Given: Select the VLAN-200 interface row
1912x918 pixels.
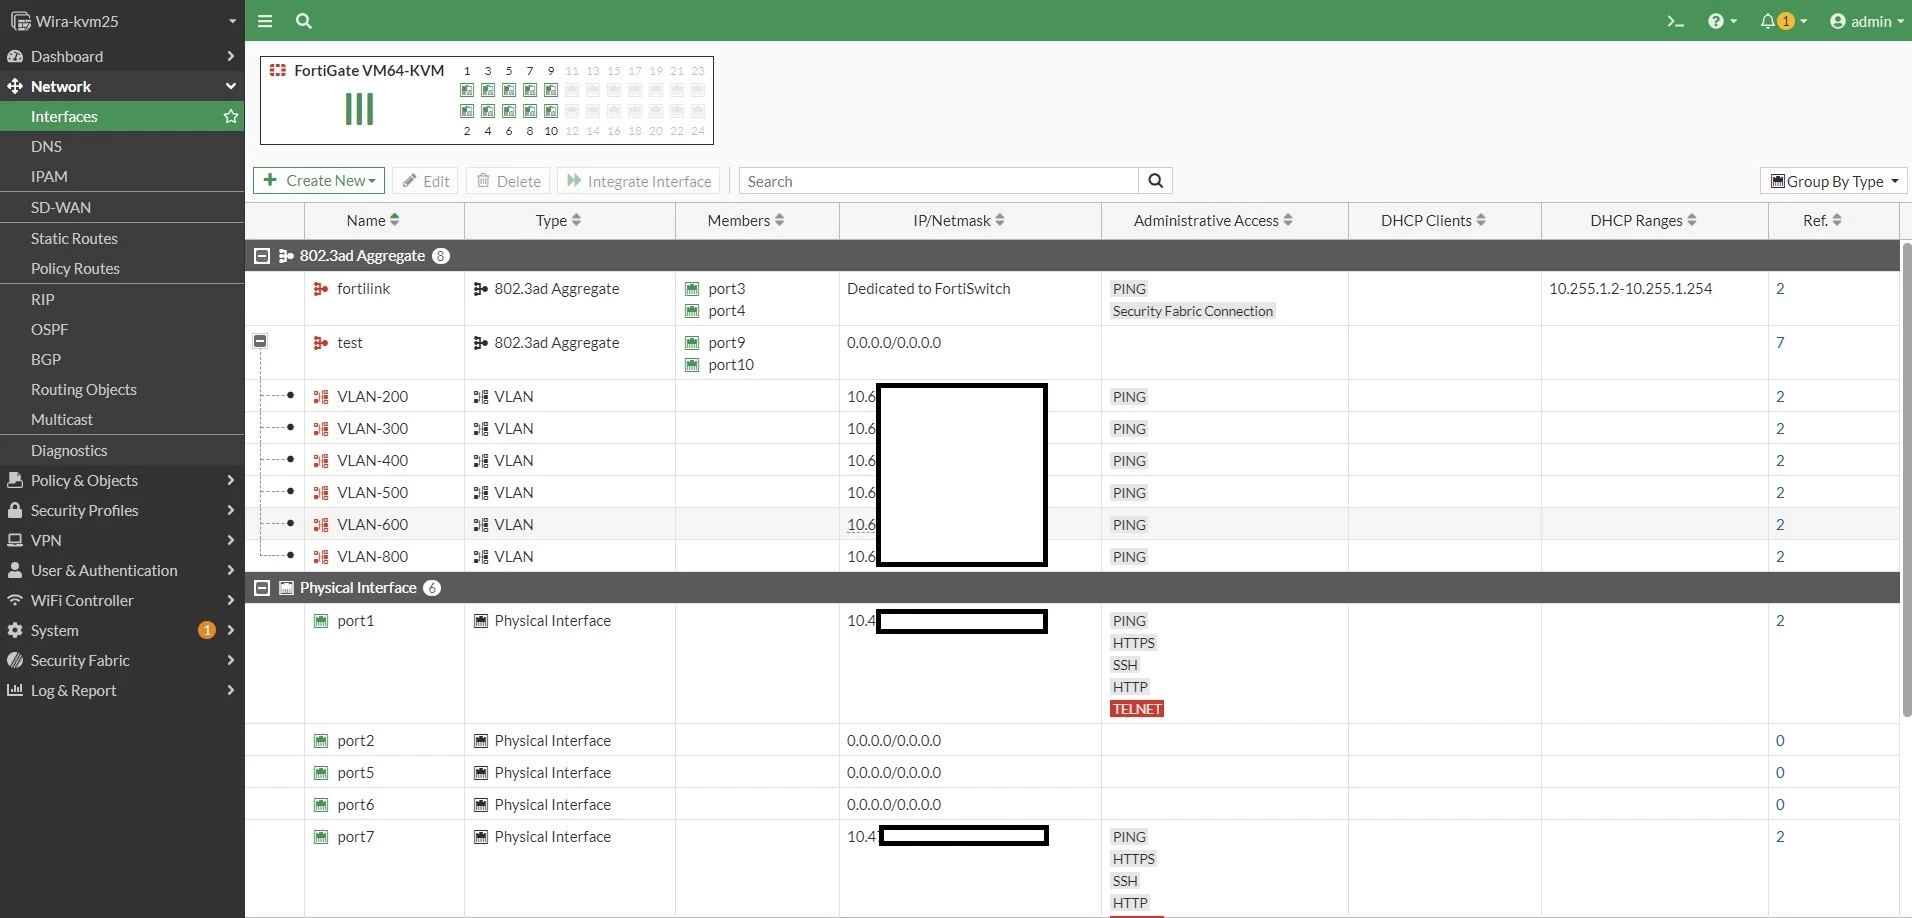Looking at the screenshot, I should coord(1072,396).
